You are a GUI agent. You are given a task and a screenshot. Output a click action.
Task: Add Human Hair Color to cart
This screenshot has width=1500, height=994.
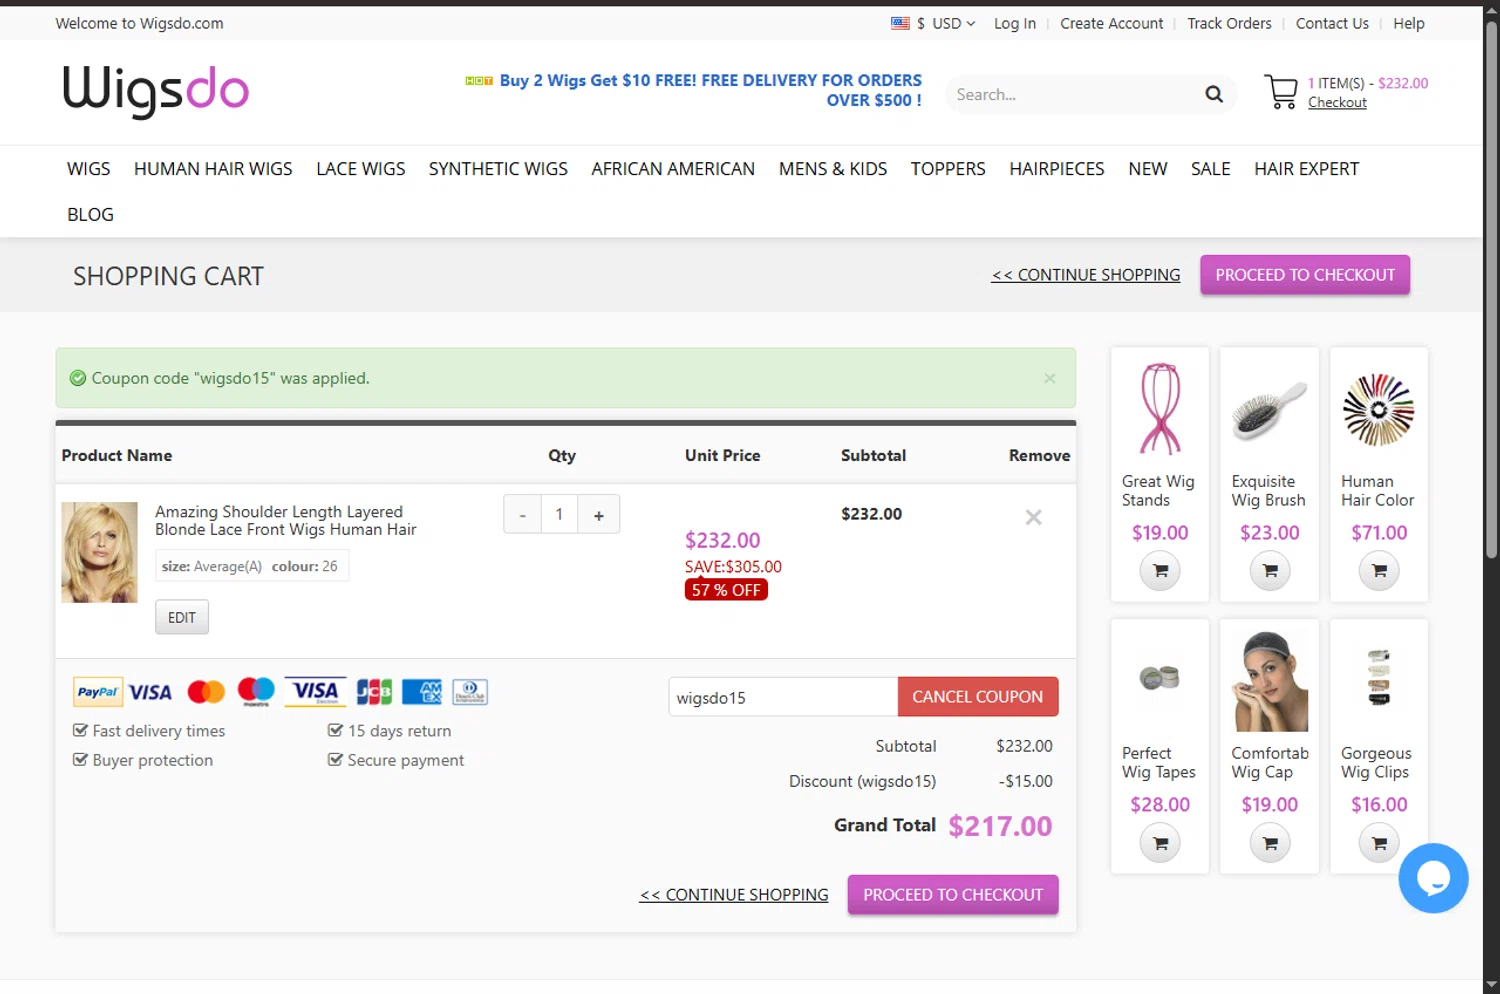1379,571
